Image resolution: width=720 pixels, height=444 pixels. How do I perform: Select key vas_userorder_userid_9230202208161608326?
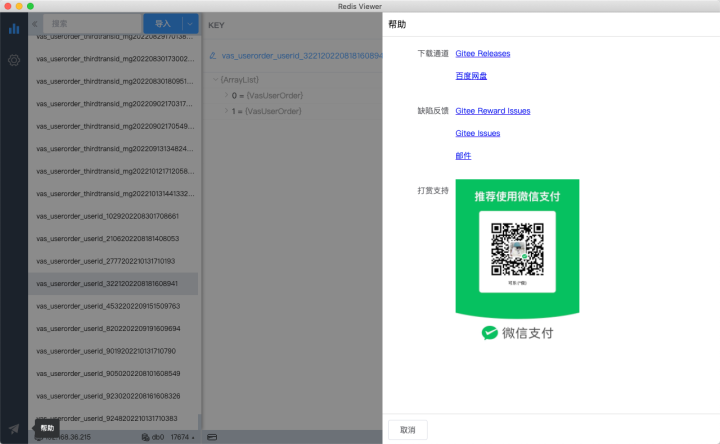tap(113, 396)
